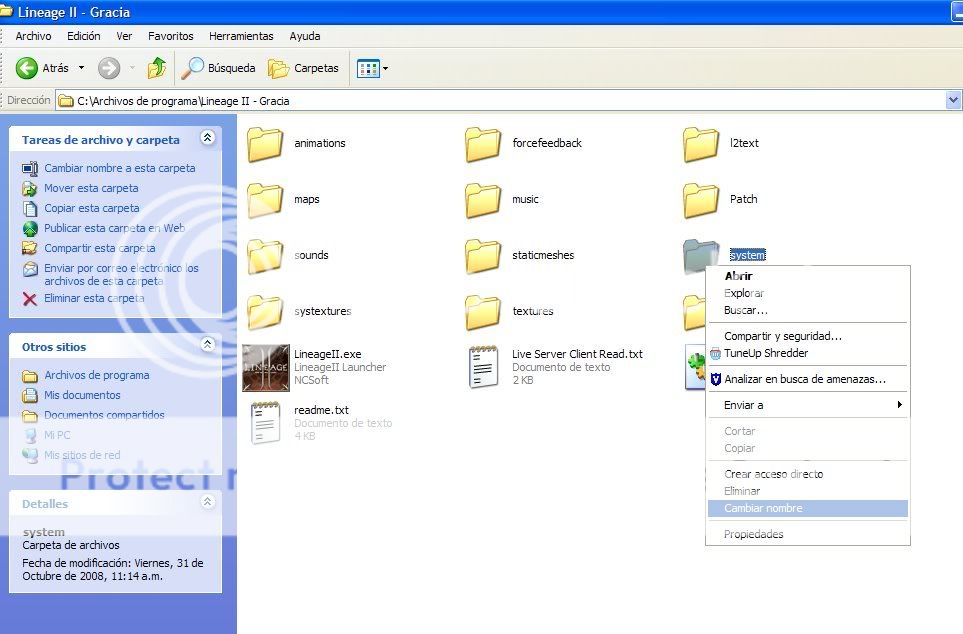Expand the address bar dropdown
Viewport: 963px width, 634px height.
[x=953, y=100]
